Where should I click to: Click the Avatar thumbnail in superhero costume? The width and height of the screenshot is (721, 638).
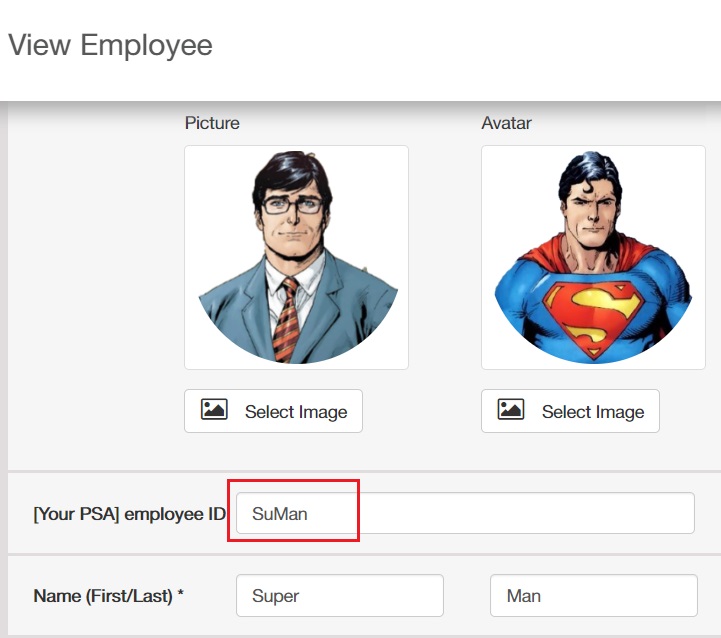click(x=593, y=257)
